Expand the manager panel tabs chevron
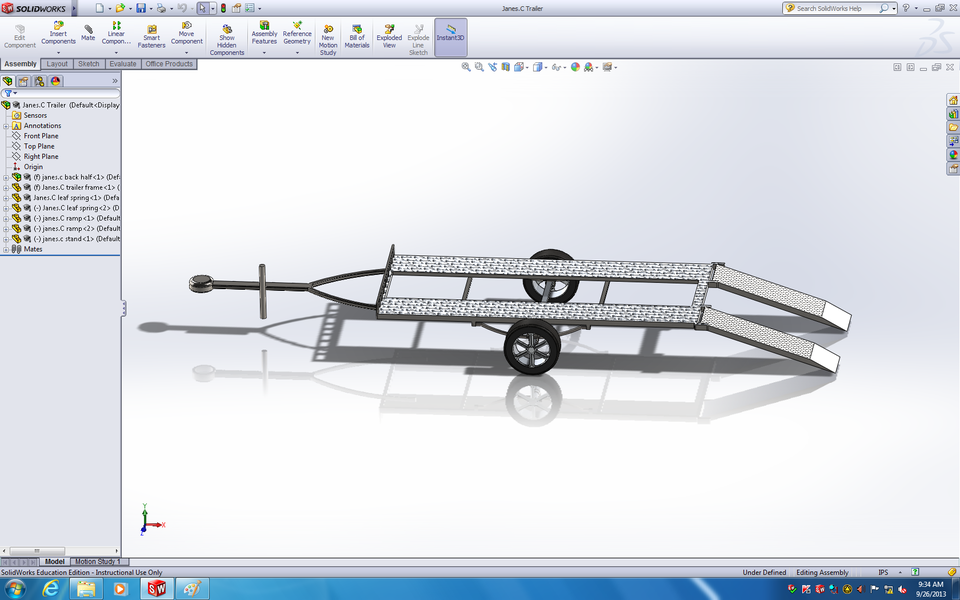The width and height of the screenshot is (960, 600). 114,81
